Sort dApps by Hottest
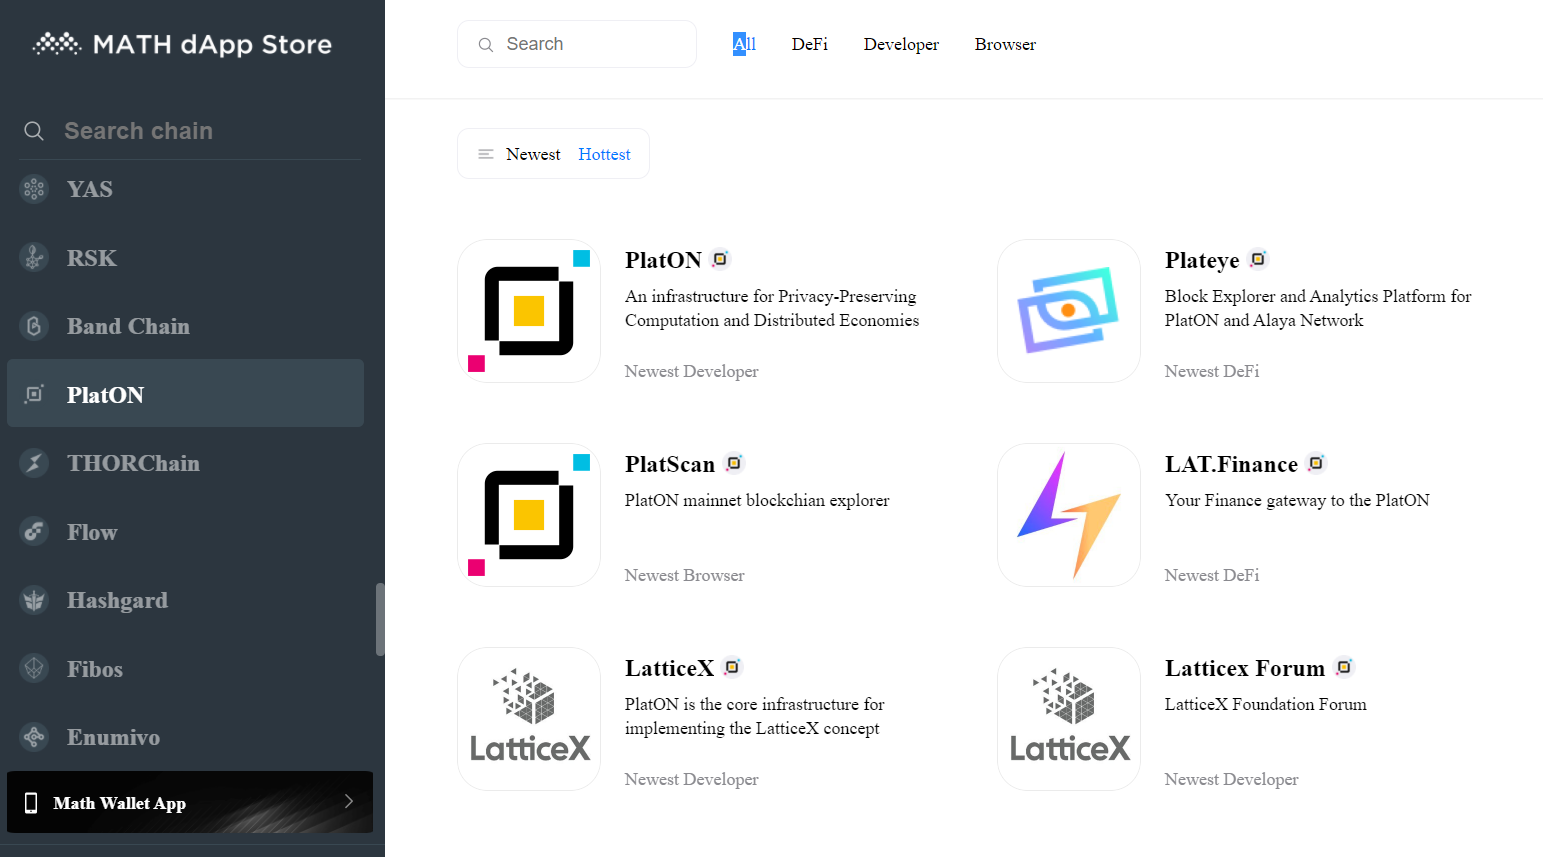The height and width of the screenshot is (857, 1543). click(604, 154)
